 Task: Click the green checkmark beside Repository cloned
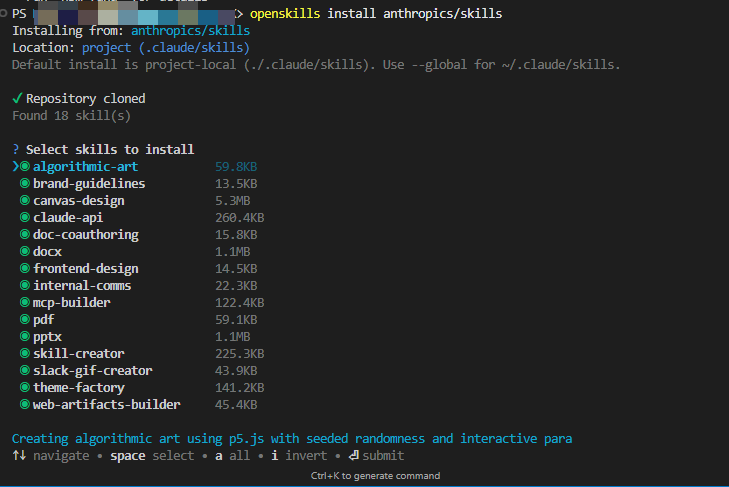coord(17,98)
